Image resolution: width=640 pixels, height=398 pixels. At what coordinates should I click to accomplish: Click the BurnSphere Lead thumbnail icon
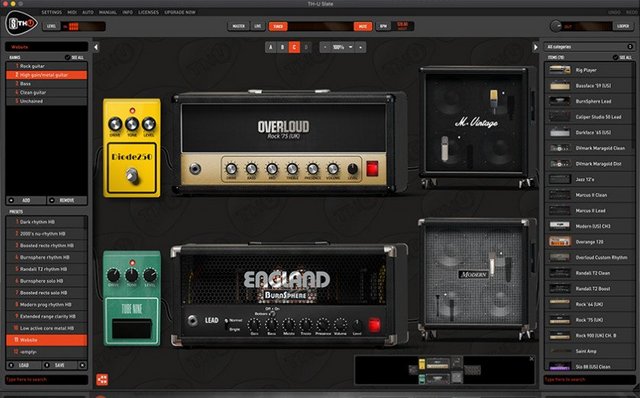(560, 101)
